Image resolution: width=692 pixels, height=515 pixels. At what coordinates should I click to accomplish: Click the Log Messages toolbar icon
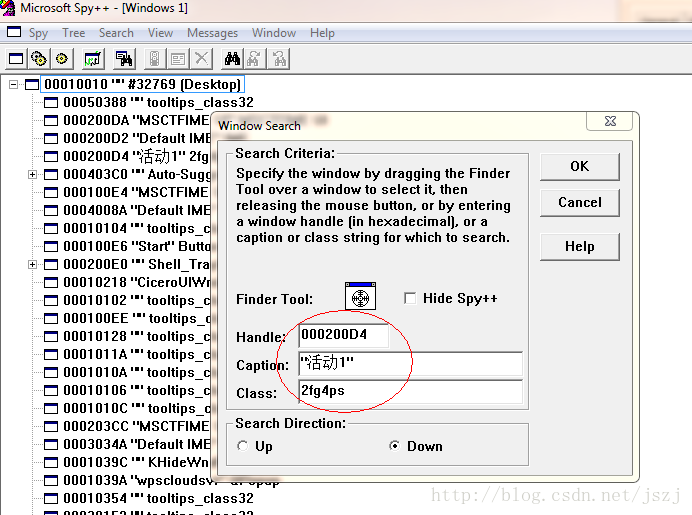[93, 59]
